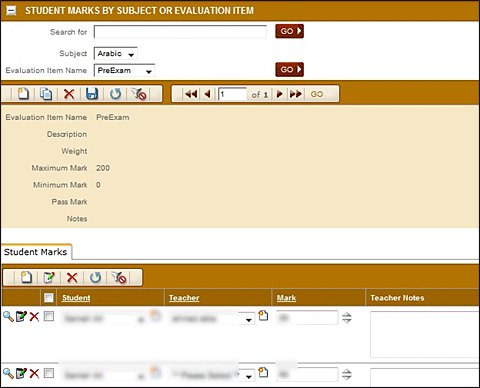Refresh using top toolbar undo arrow
This screenshot has width=480, height=388.
(x=115, y=94)
